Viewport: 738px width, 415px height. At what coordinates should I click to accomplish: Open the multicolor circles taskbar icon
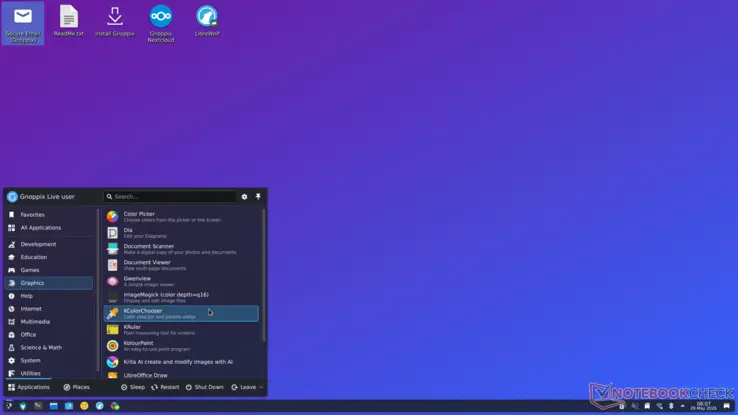point(115,406)
